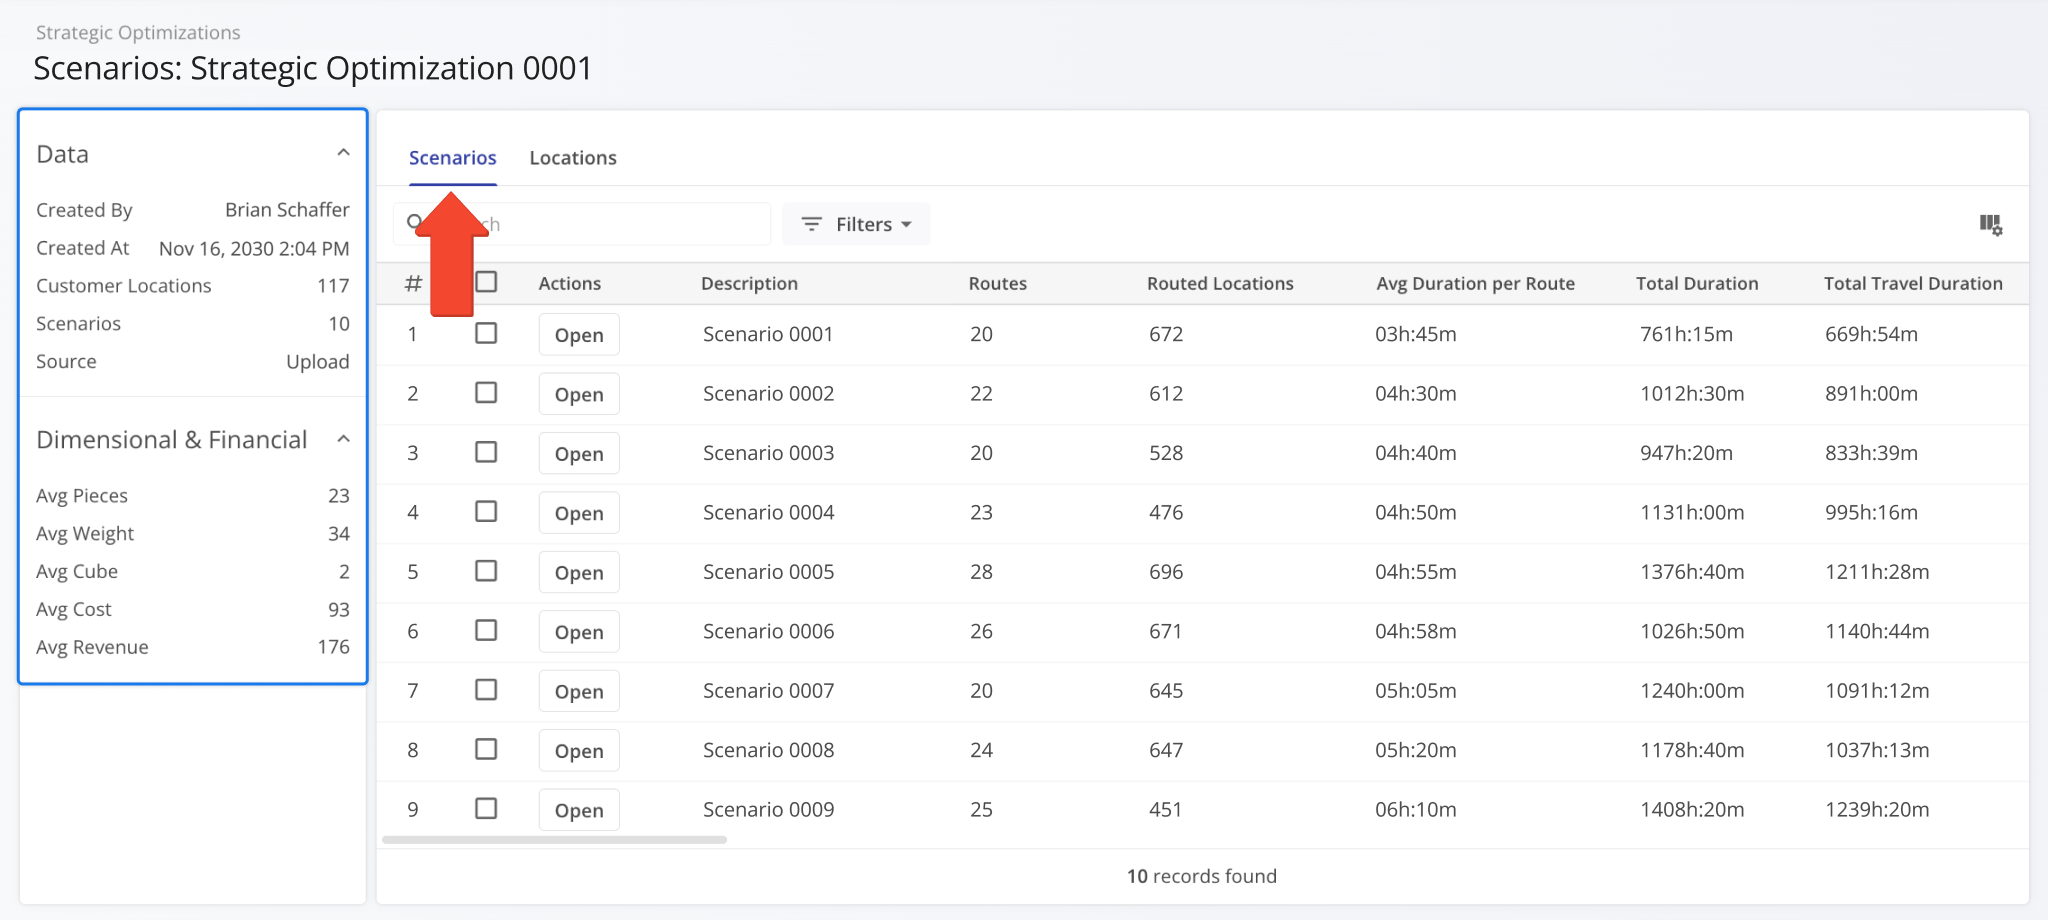The width and height of the screenshot is (2048, 920).
Task: Check the select-all checkbox in the table header
Action: coord(487,282)
